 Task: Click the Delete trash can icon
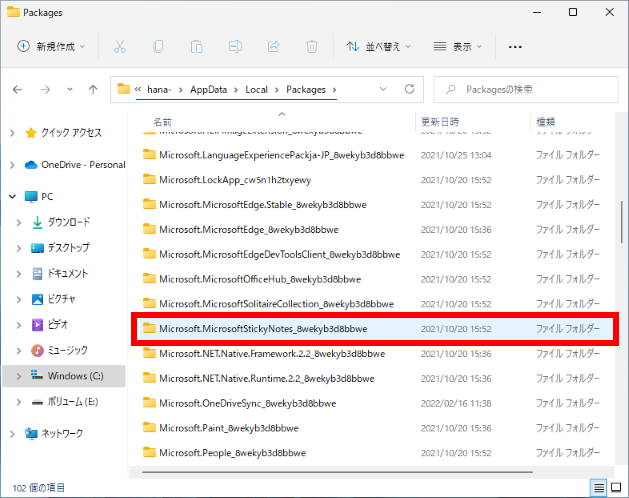(312, 47)
